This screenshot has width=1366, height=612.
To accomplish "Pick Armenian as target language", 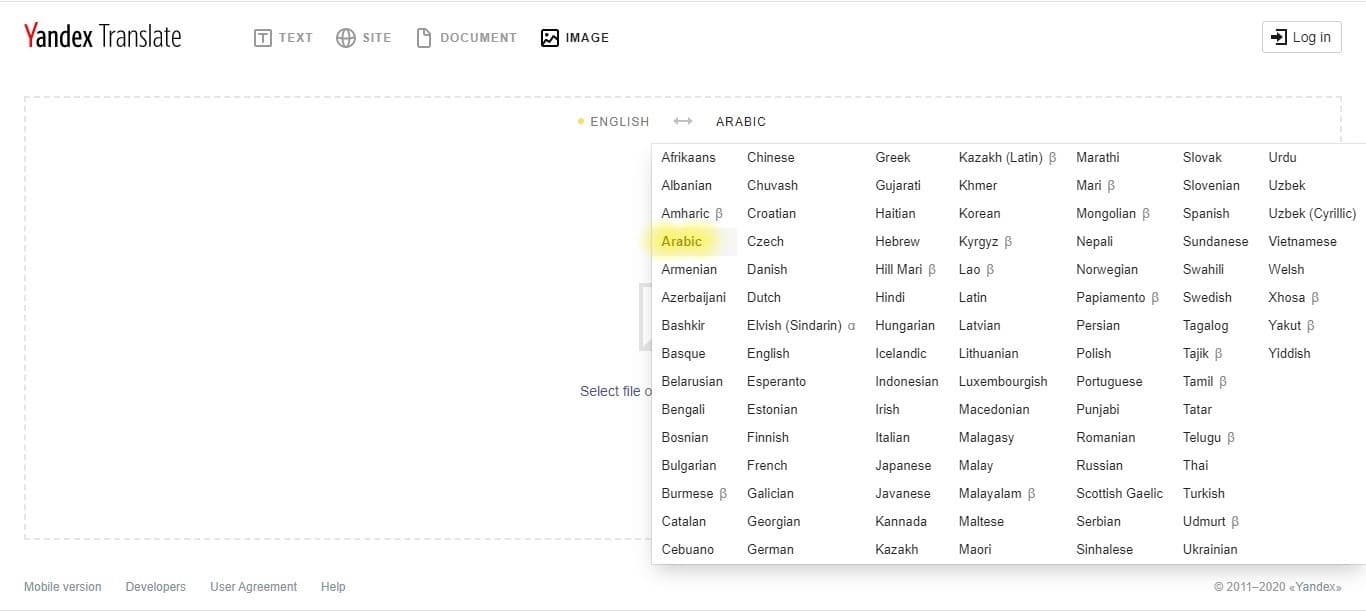I will 689,269.
